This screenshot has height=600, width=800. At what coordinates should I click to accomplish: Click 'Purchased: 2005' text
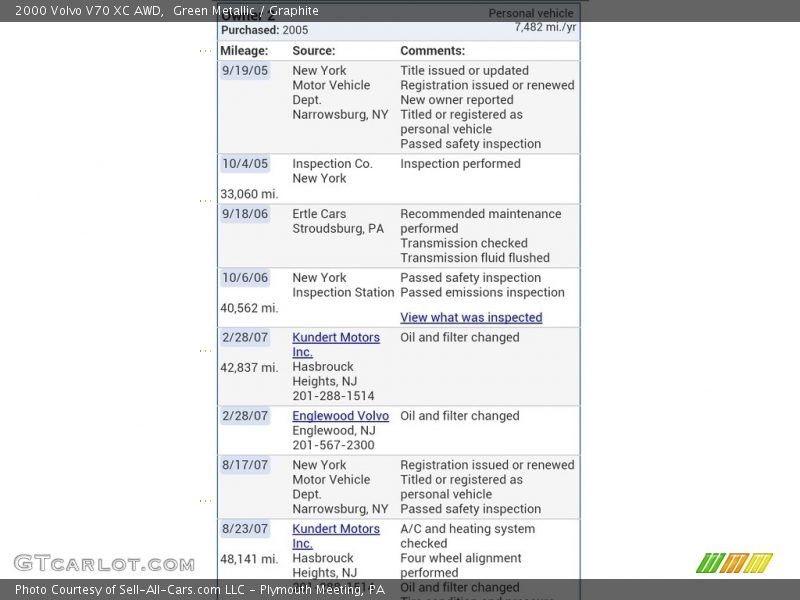tap(264, 30)
